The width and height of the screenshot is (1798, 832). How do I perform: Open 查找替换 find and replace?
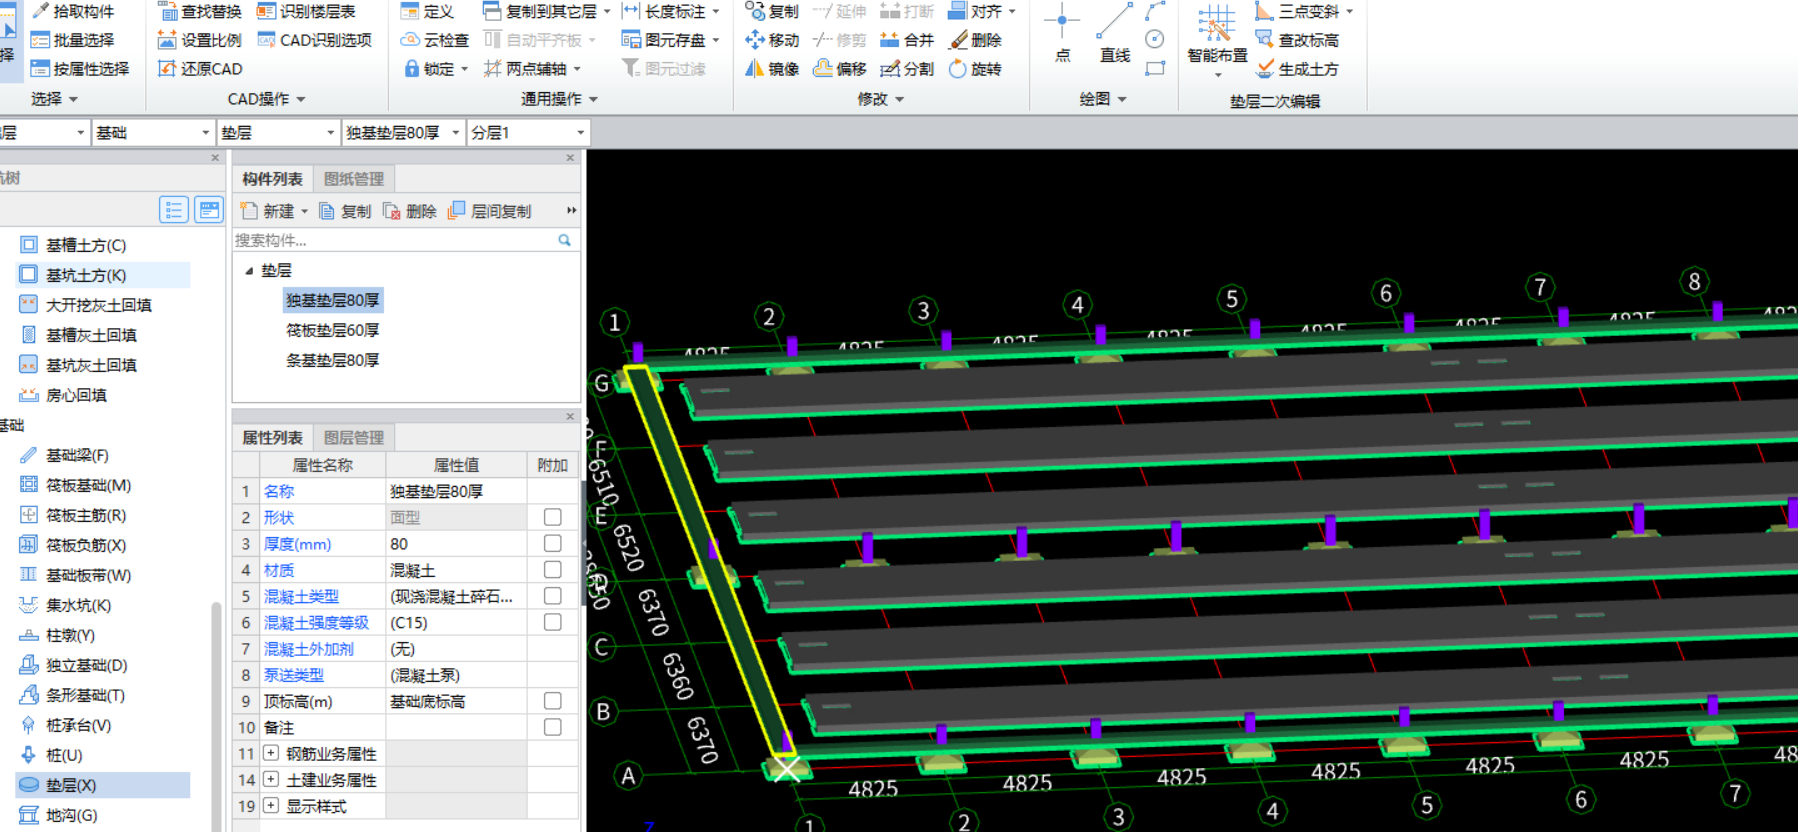pos(200,11)
